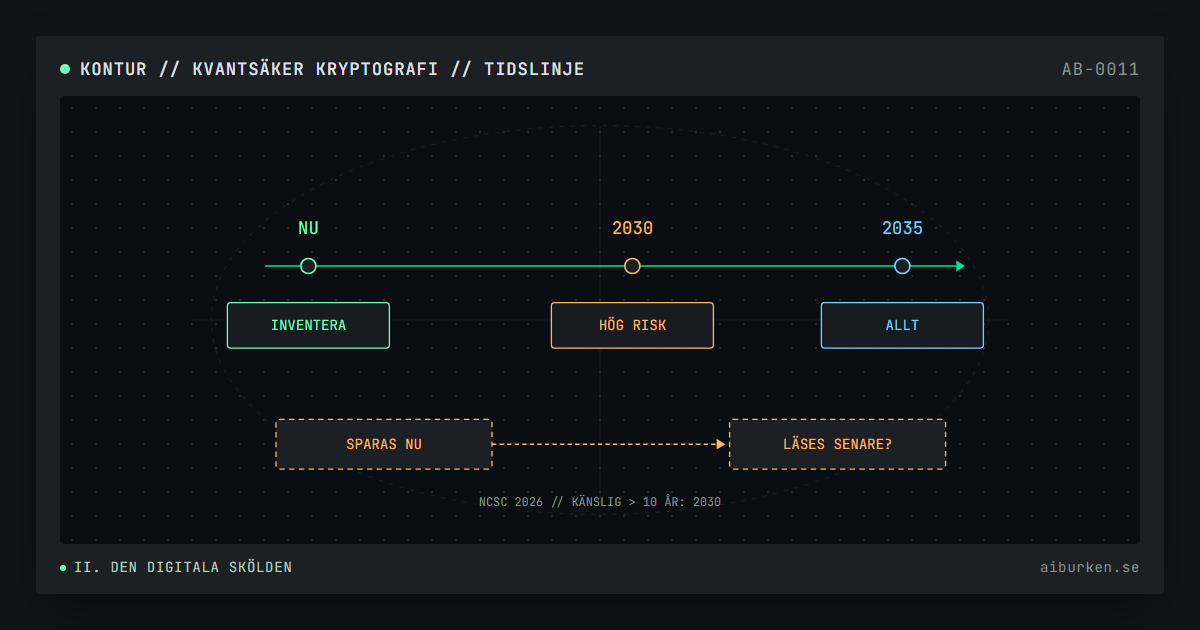Viewport: 1200px width, 630px height.
Task: Select the orange 2030 timeline circle
Action: pyautogui.click(x=632, y=266)
